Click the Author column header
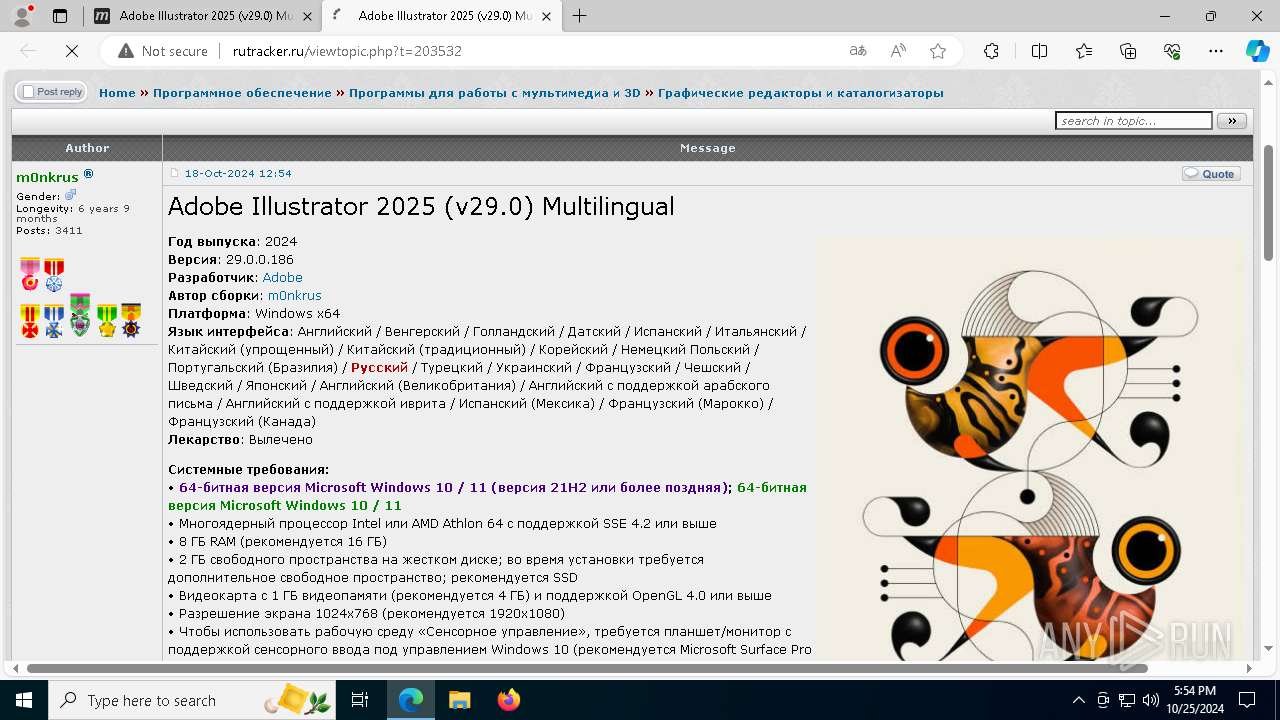The image size is (1280, 720). click(x=87, y=148)
